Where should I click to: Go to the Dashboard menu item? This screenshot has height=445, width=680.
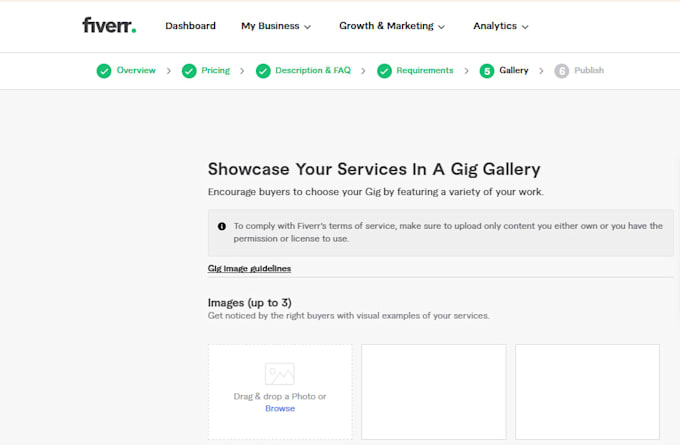(190, 26)
